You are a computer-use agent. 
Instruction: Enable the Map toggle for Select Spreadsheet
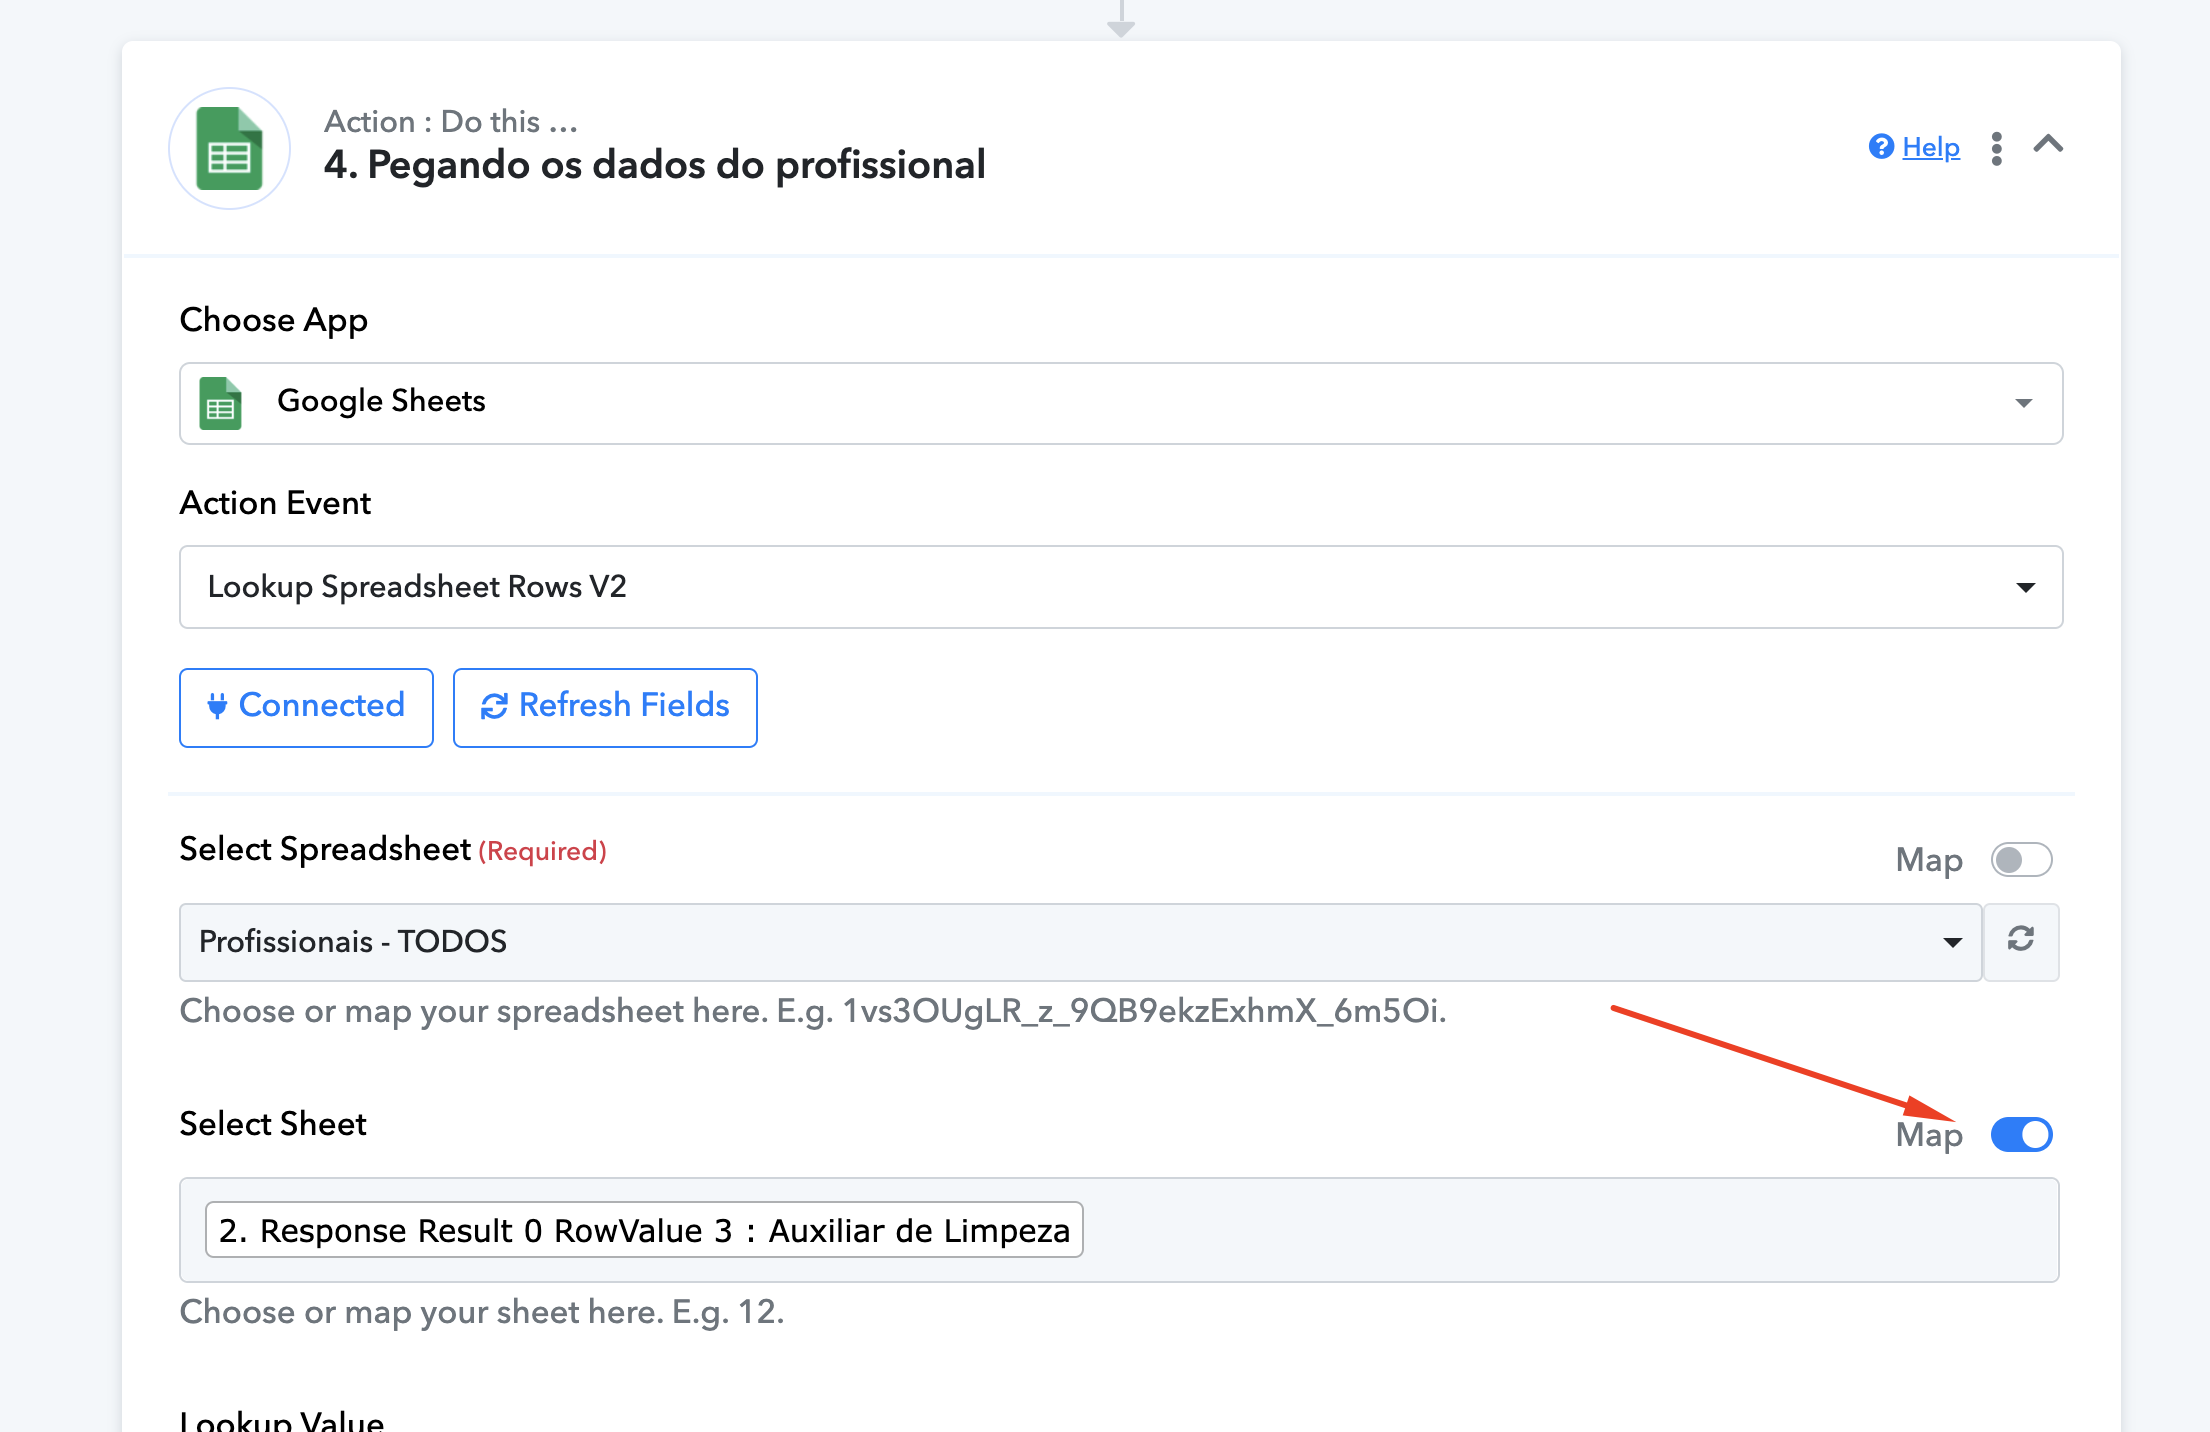(2021, 860)
